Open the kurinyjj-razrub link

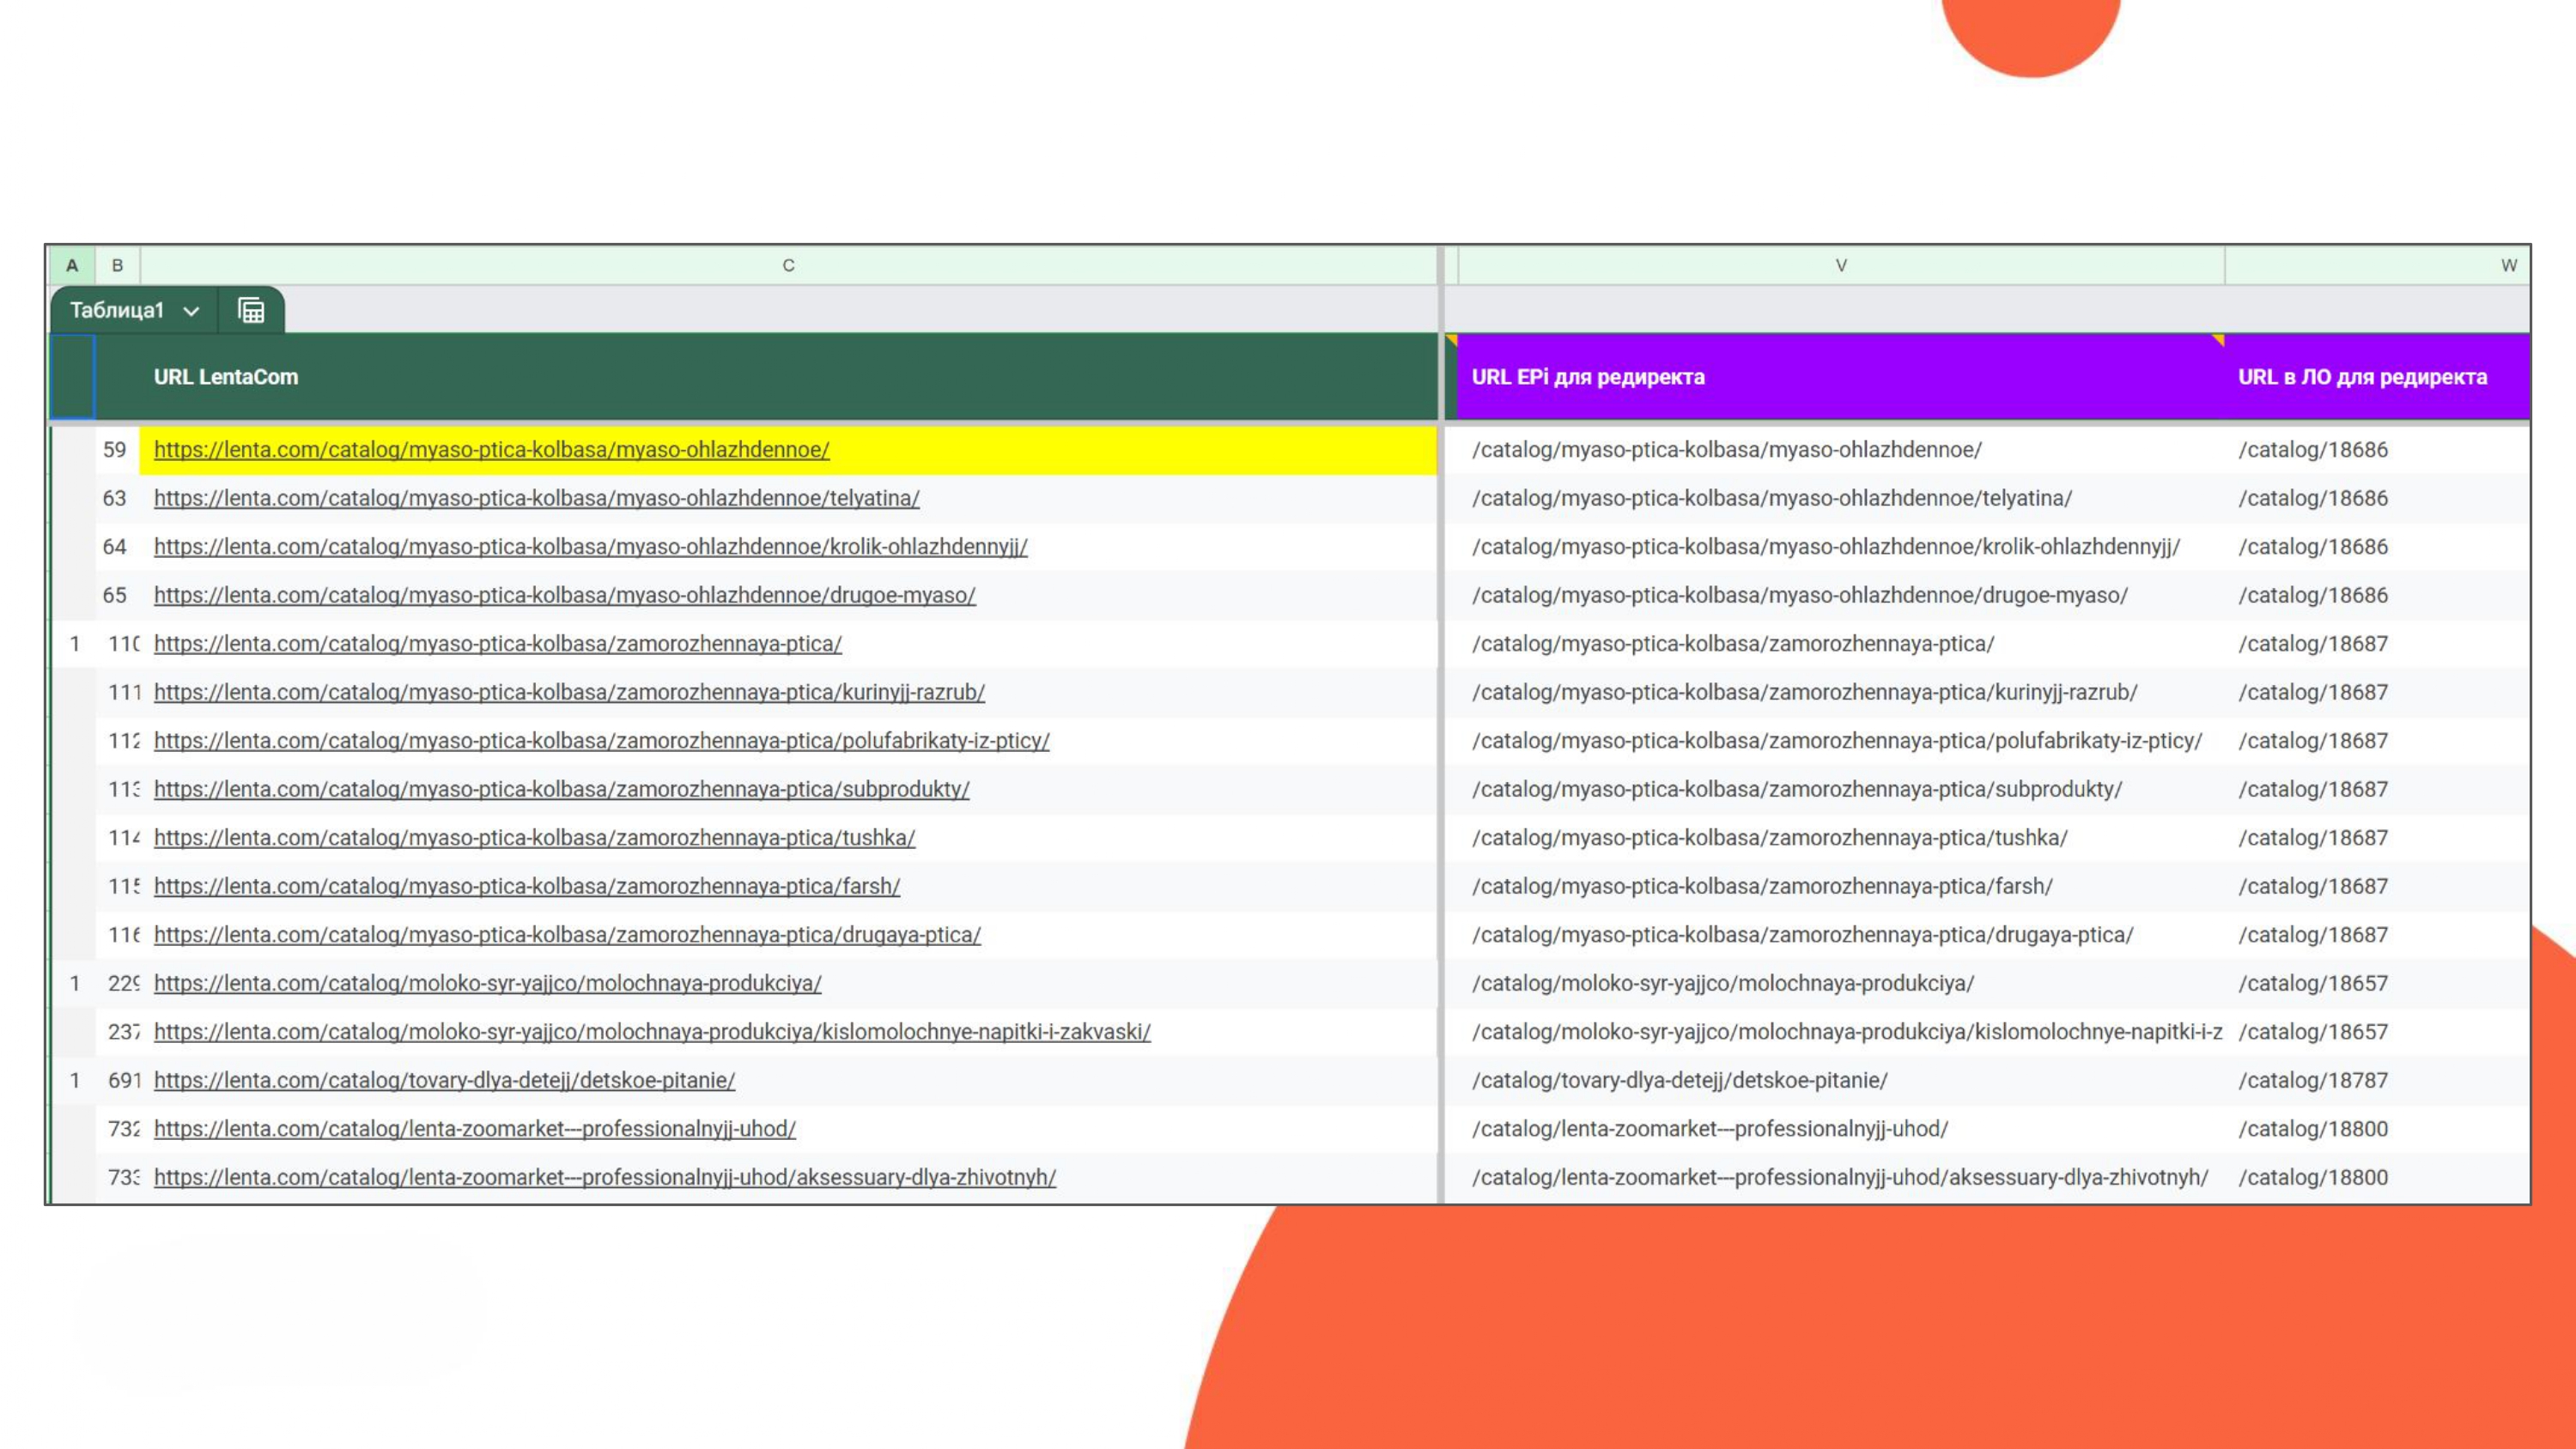pos(569,692)
